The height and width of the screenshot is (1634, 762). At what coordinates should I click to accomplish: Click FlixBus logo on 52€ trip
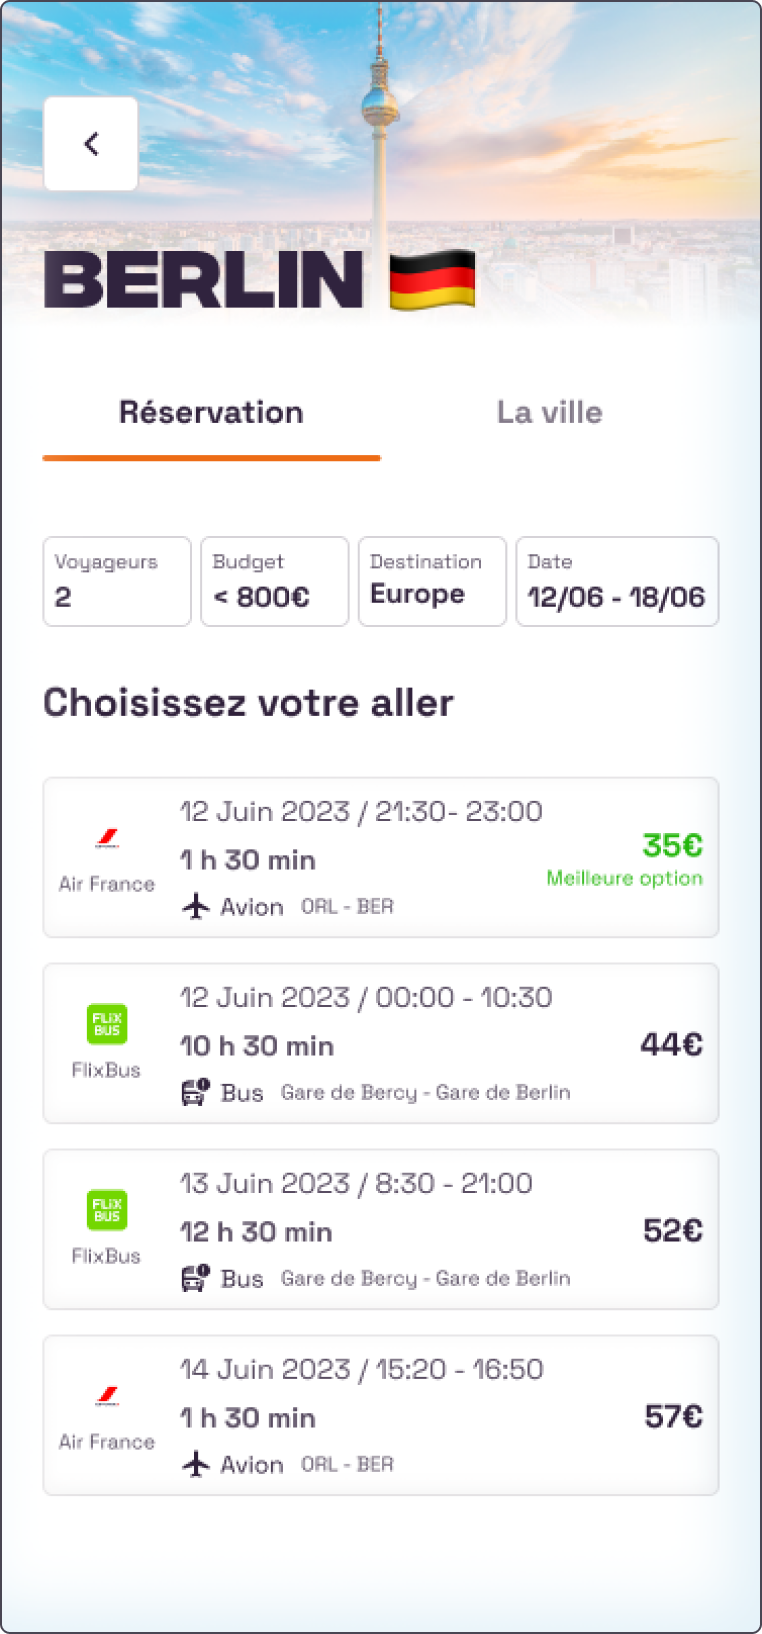[107, 1210]
